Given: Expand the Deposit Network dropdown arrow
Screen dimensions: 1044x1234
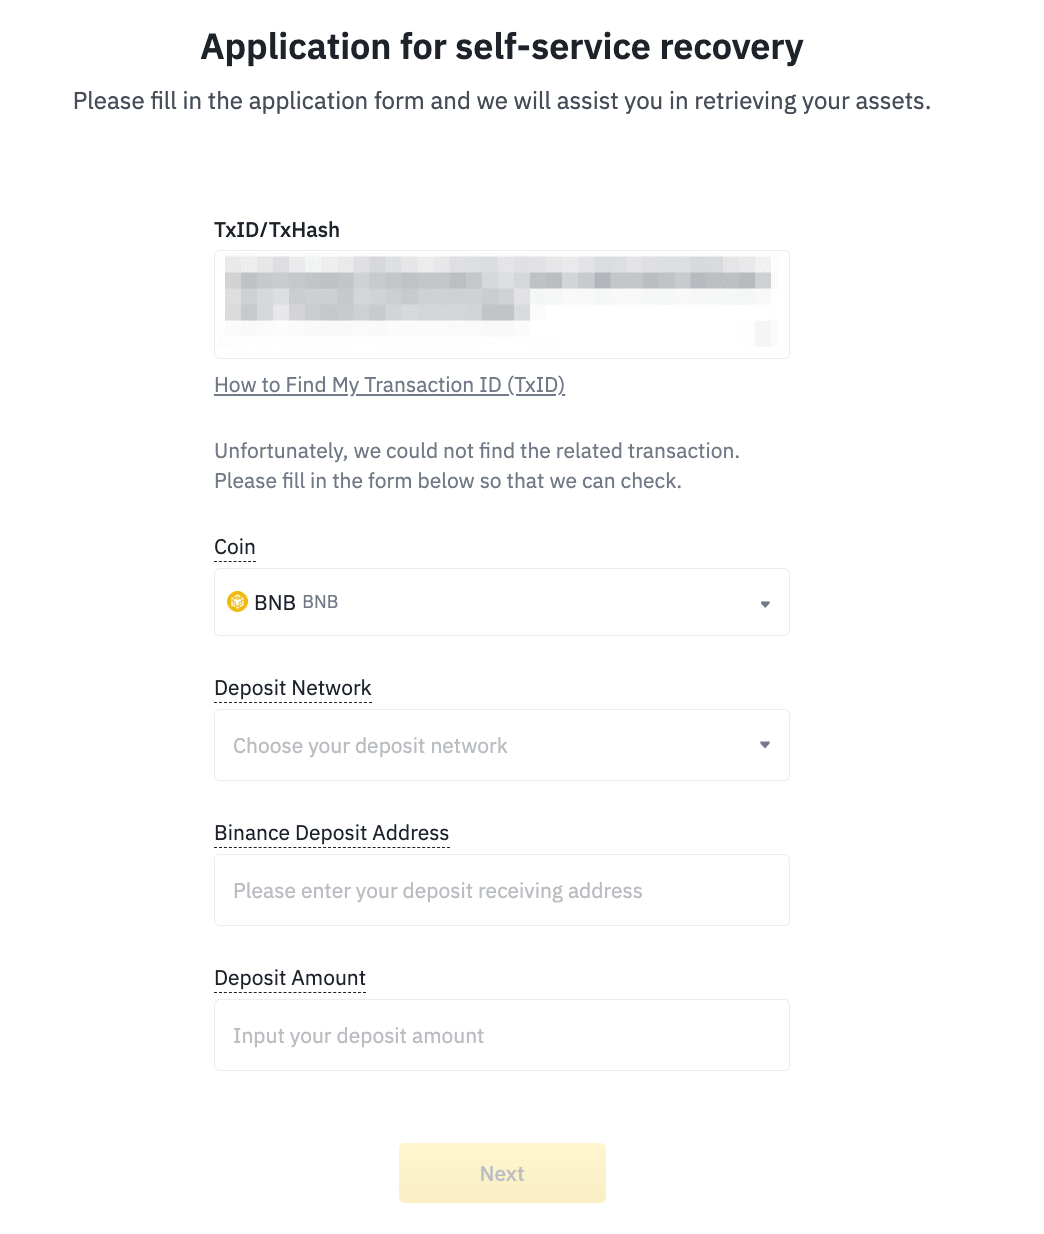Looking at the screenshot, I should click(x=765, y=744).
